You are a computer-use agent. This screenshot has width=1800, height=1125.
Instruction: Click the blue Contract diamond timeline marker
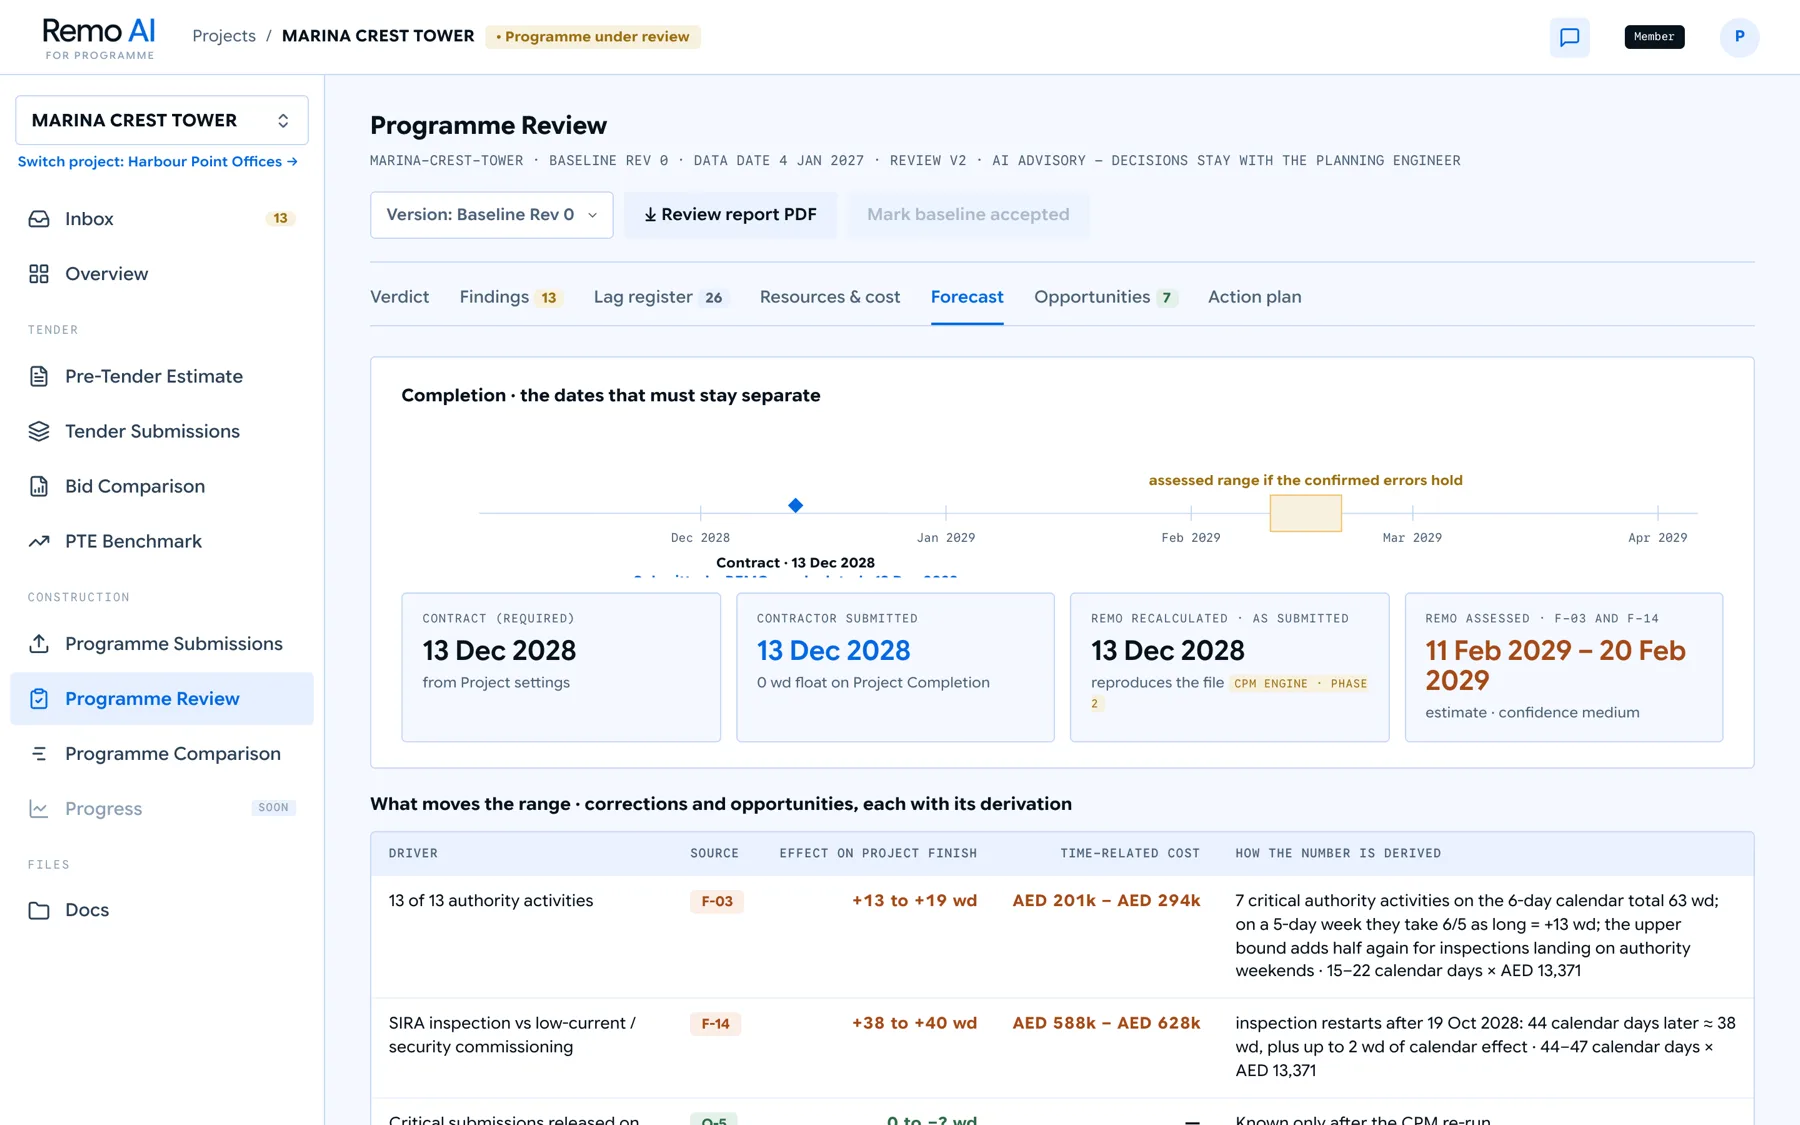[795, 506]
